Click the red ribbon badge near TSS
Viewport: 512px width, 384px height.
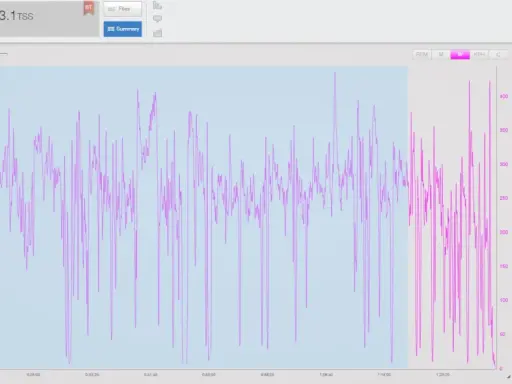[x=88, y=8]
